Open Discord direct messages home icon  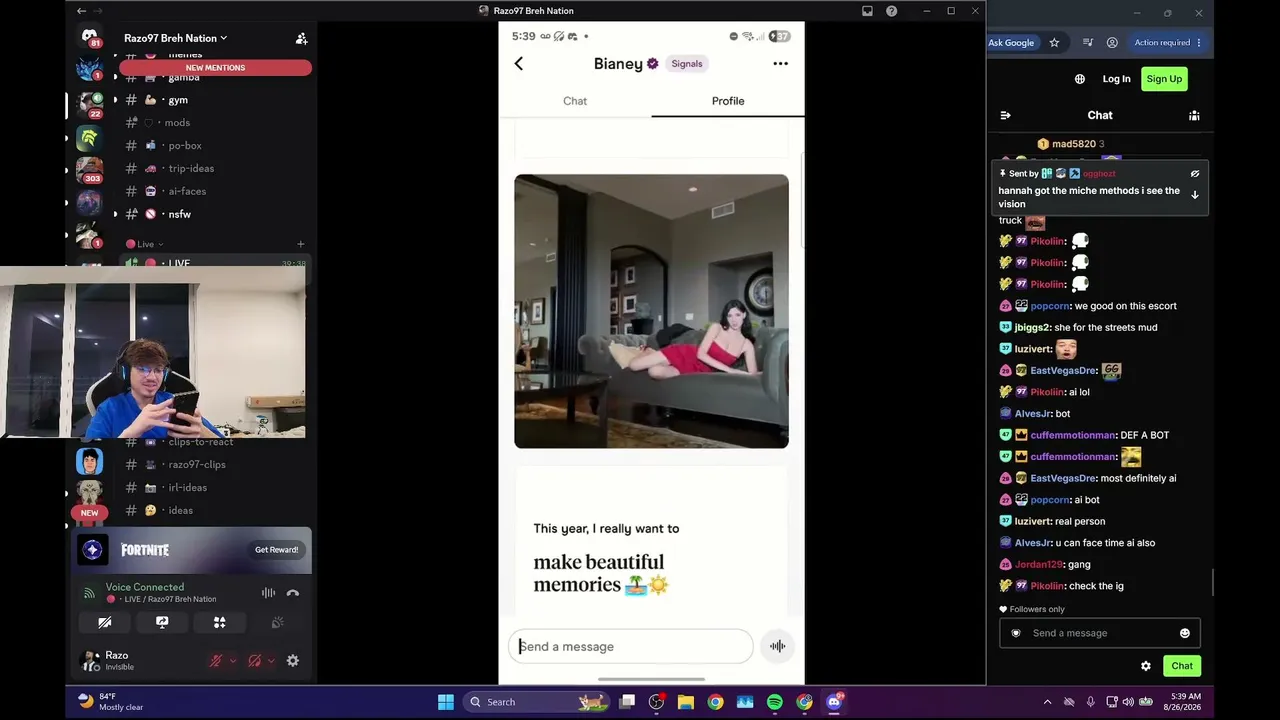click(x=90, y=38)
